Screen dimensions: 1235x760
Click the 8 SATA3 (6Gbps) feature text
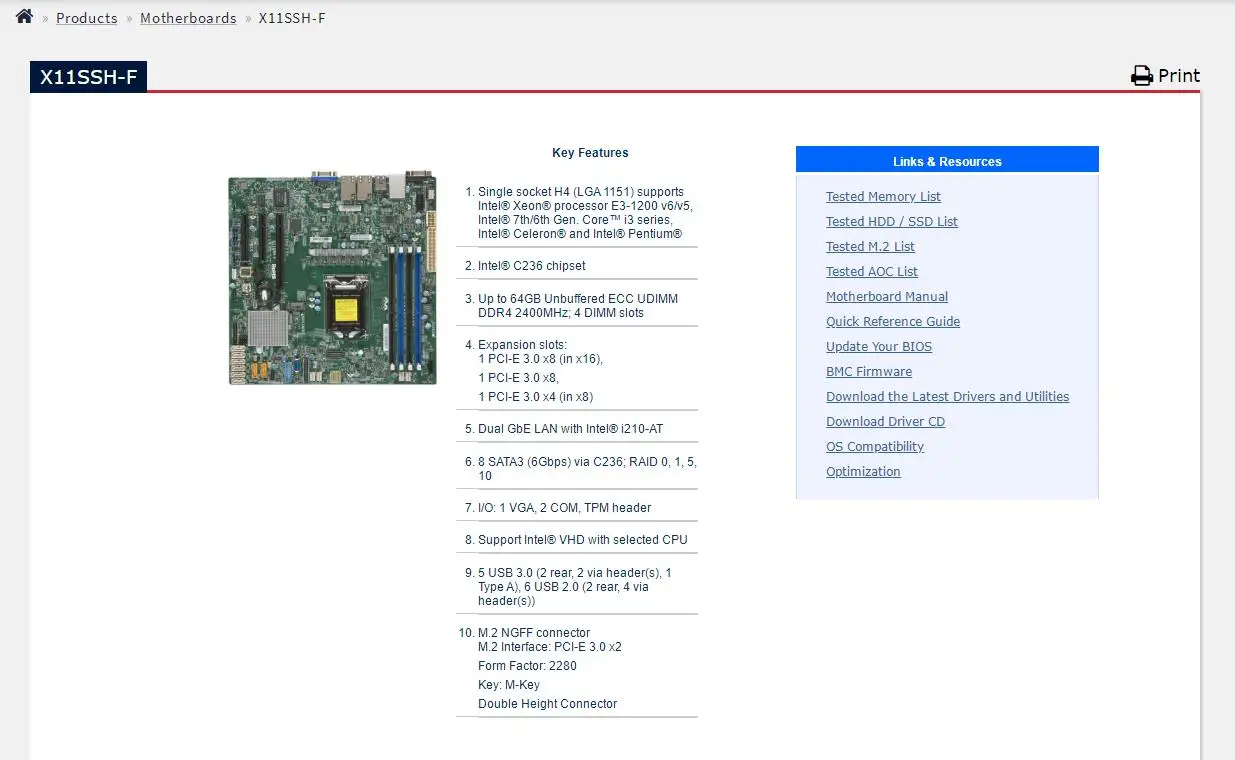[587, 469]
